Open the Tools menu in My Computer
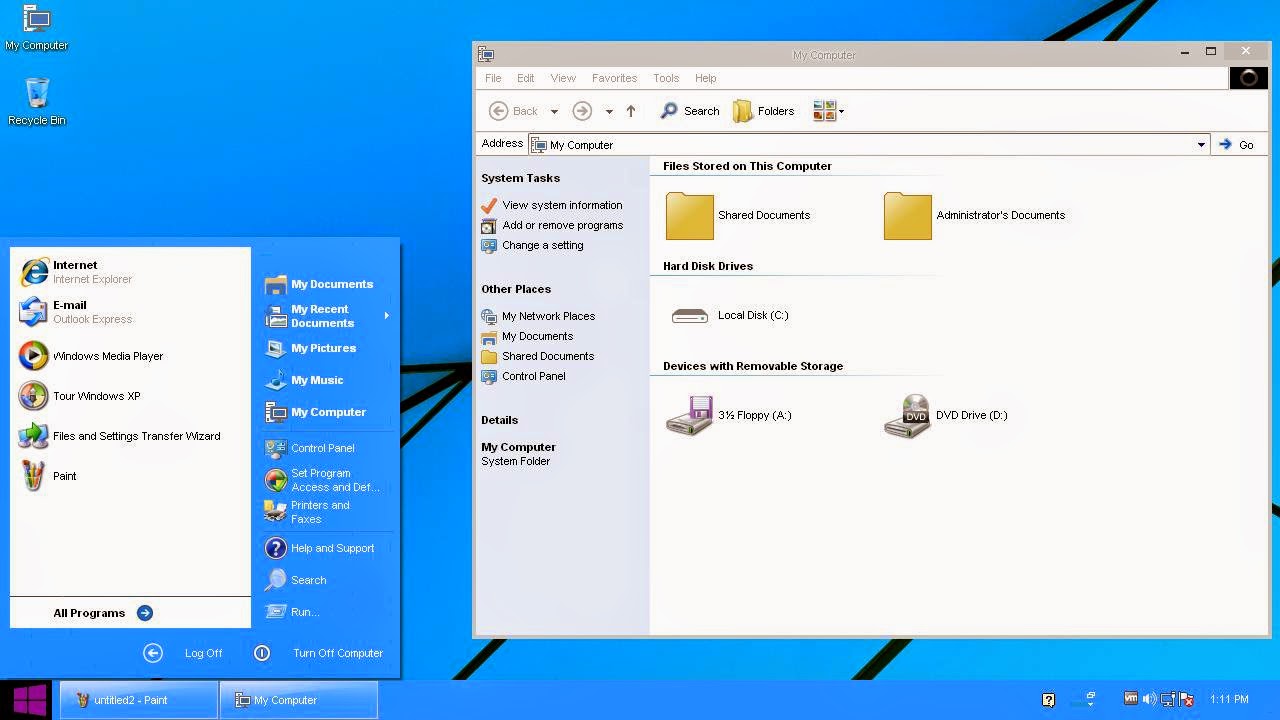Screen dimensions: 1280x720 click(666, 78)
